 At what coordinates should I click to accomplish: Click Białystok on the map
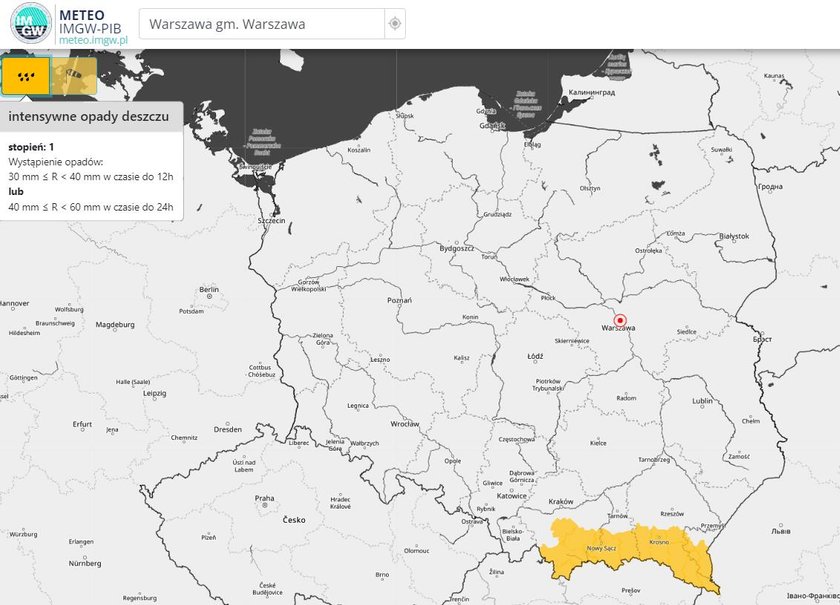pos(734,236)
